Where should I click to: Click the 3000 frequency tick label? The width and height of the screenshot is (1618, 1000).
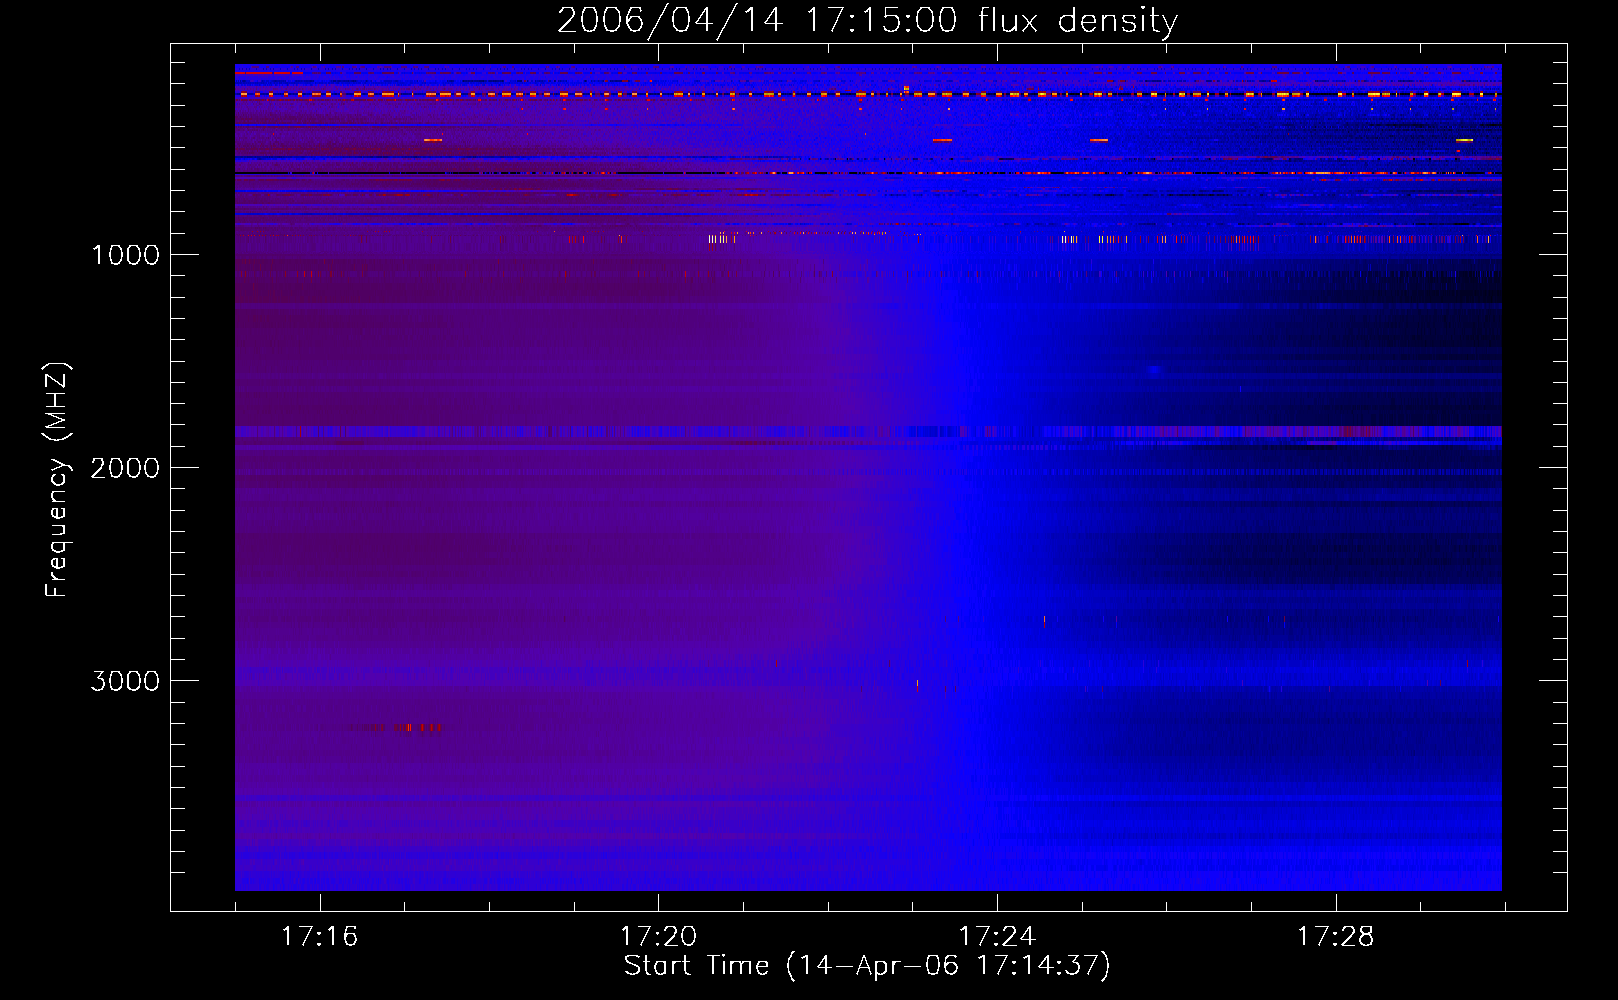tap(125, 681)
